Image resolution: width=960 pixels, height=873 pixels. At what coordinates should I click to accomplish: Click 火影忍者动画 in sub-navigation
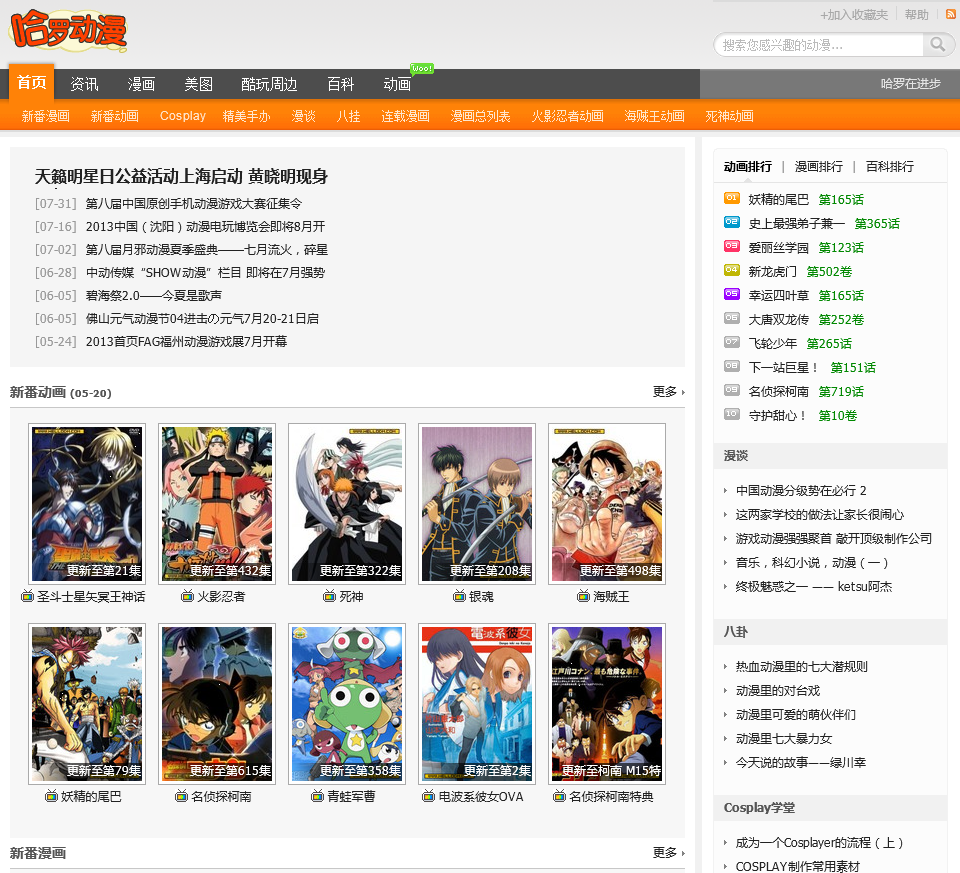click(568, 116)
